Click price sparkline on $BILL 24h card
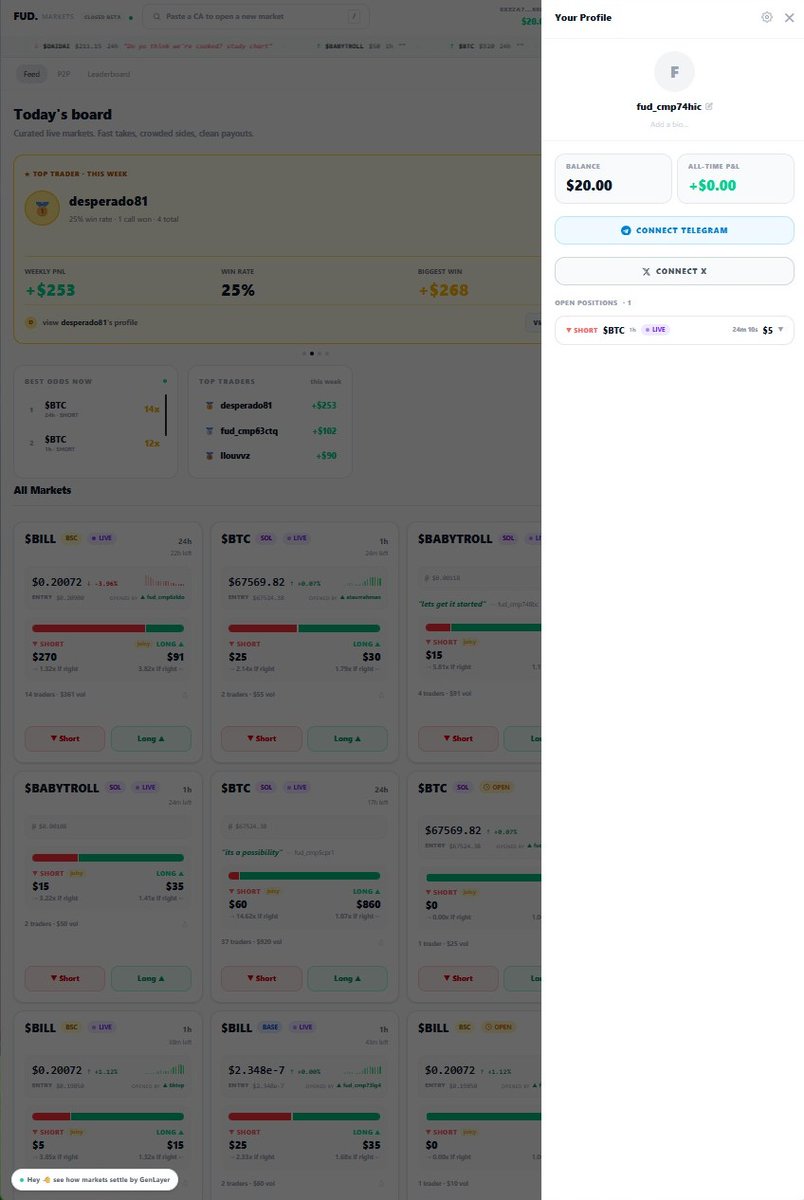This screenshot has height=1200, width=804. tap(164, 581)
